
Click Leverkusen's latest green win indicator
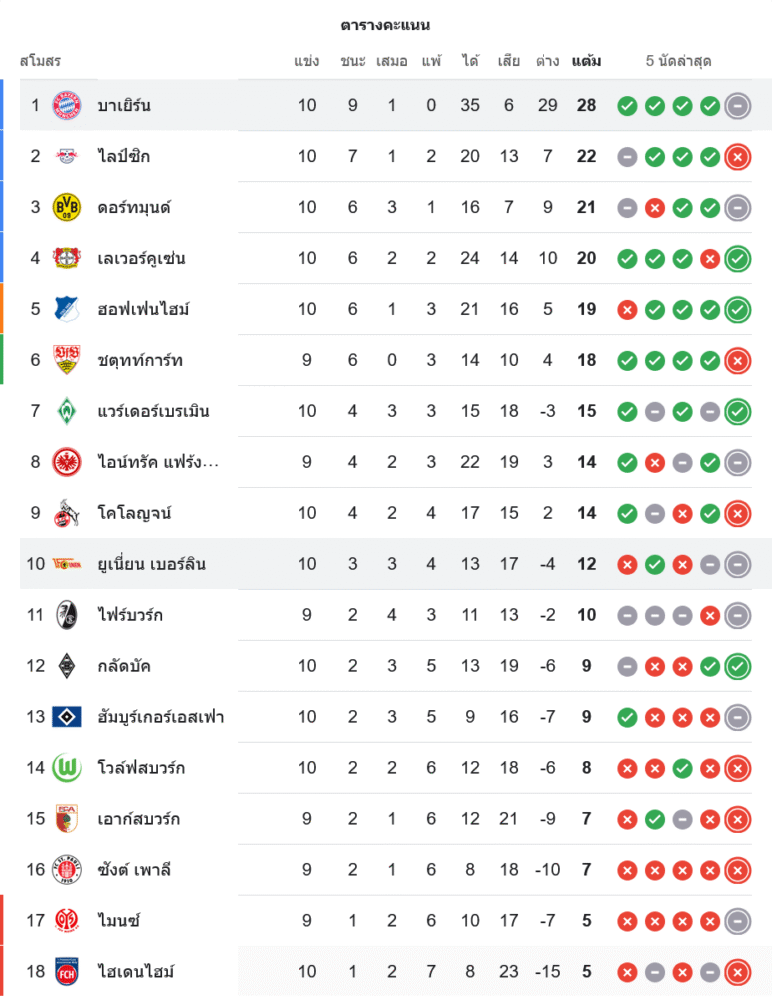pos(738,258)
